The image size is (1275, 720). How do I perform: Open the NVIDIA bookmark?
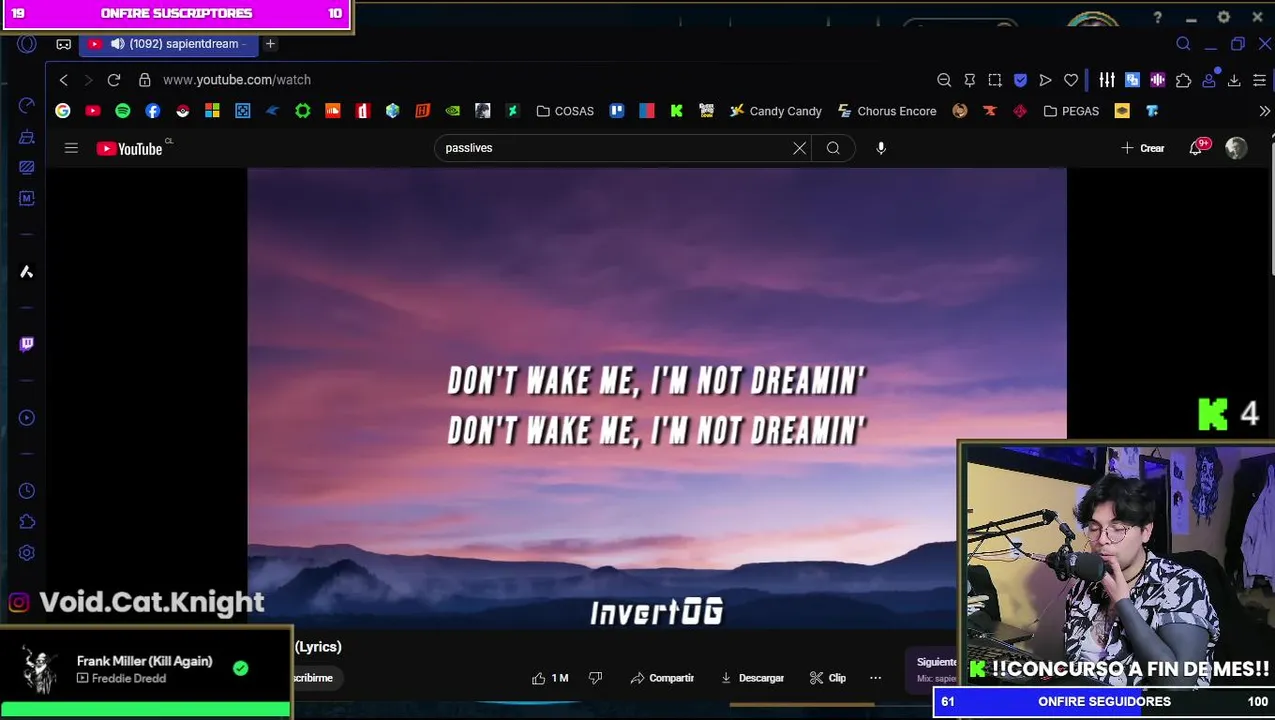(x=453, y=111)
